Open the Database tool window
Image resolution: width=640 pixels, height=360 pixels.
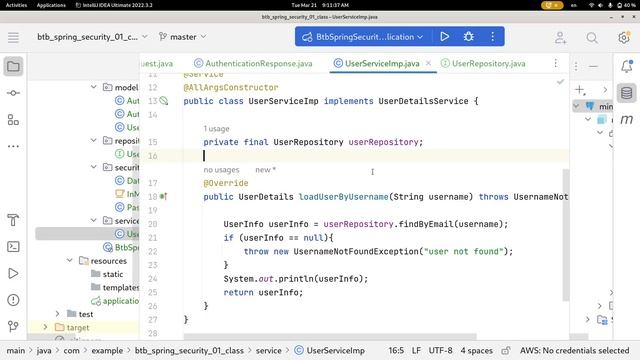(x=627, y=93)
